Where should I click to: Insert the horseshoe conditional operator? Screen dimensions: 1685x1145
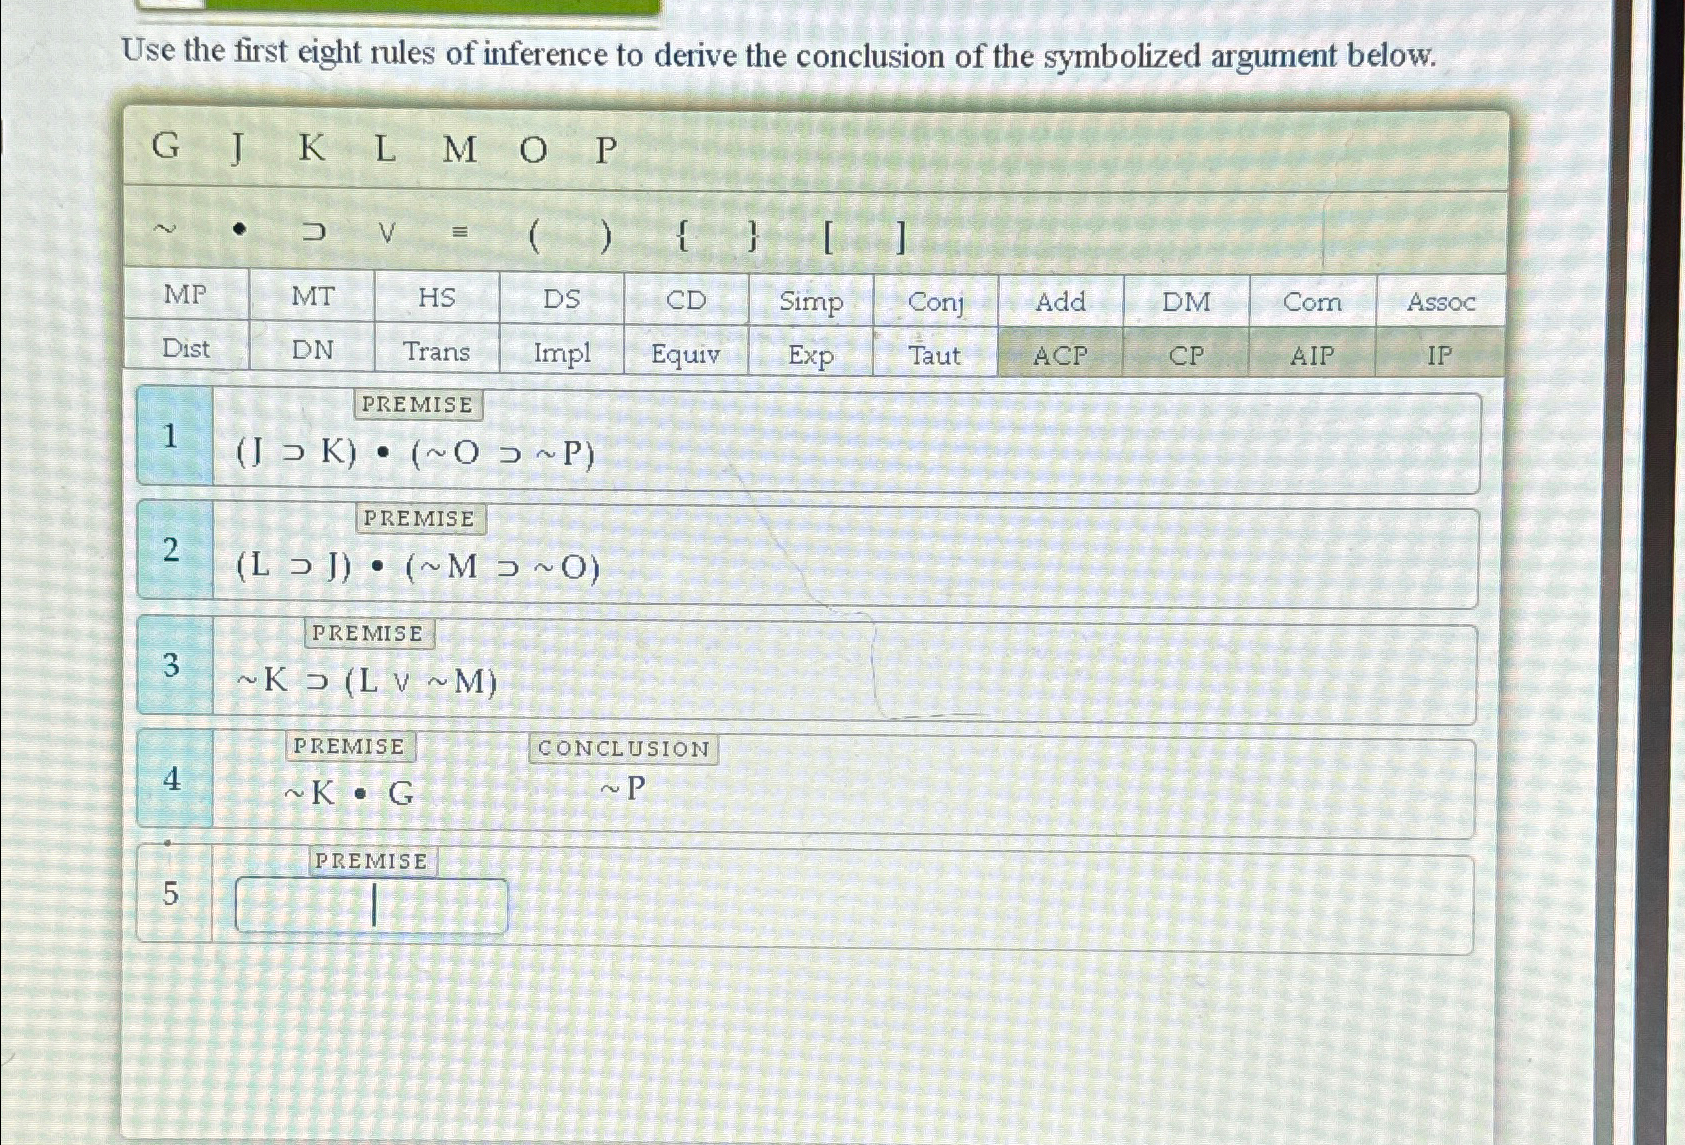(314, 231)
